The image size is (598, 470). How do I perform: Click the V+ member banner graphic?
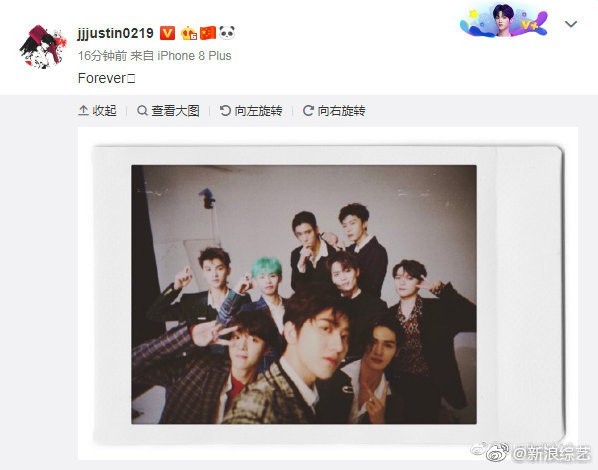[504, 20]
